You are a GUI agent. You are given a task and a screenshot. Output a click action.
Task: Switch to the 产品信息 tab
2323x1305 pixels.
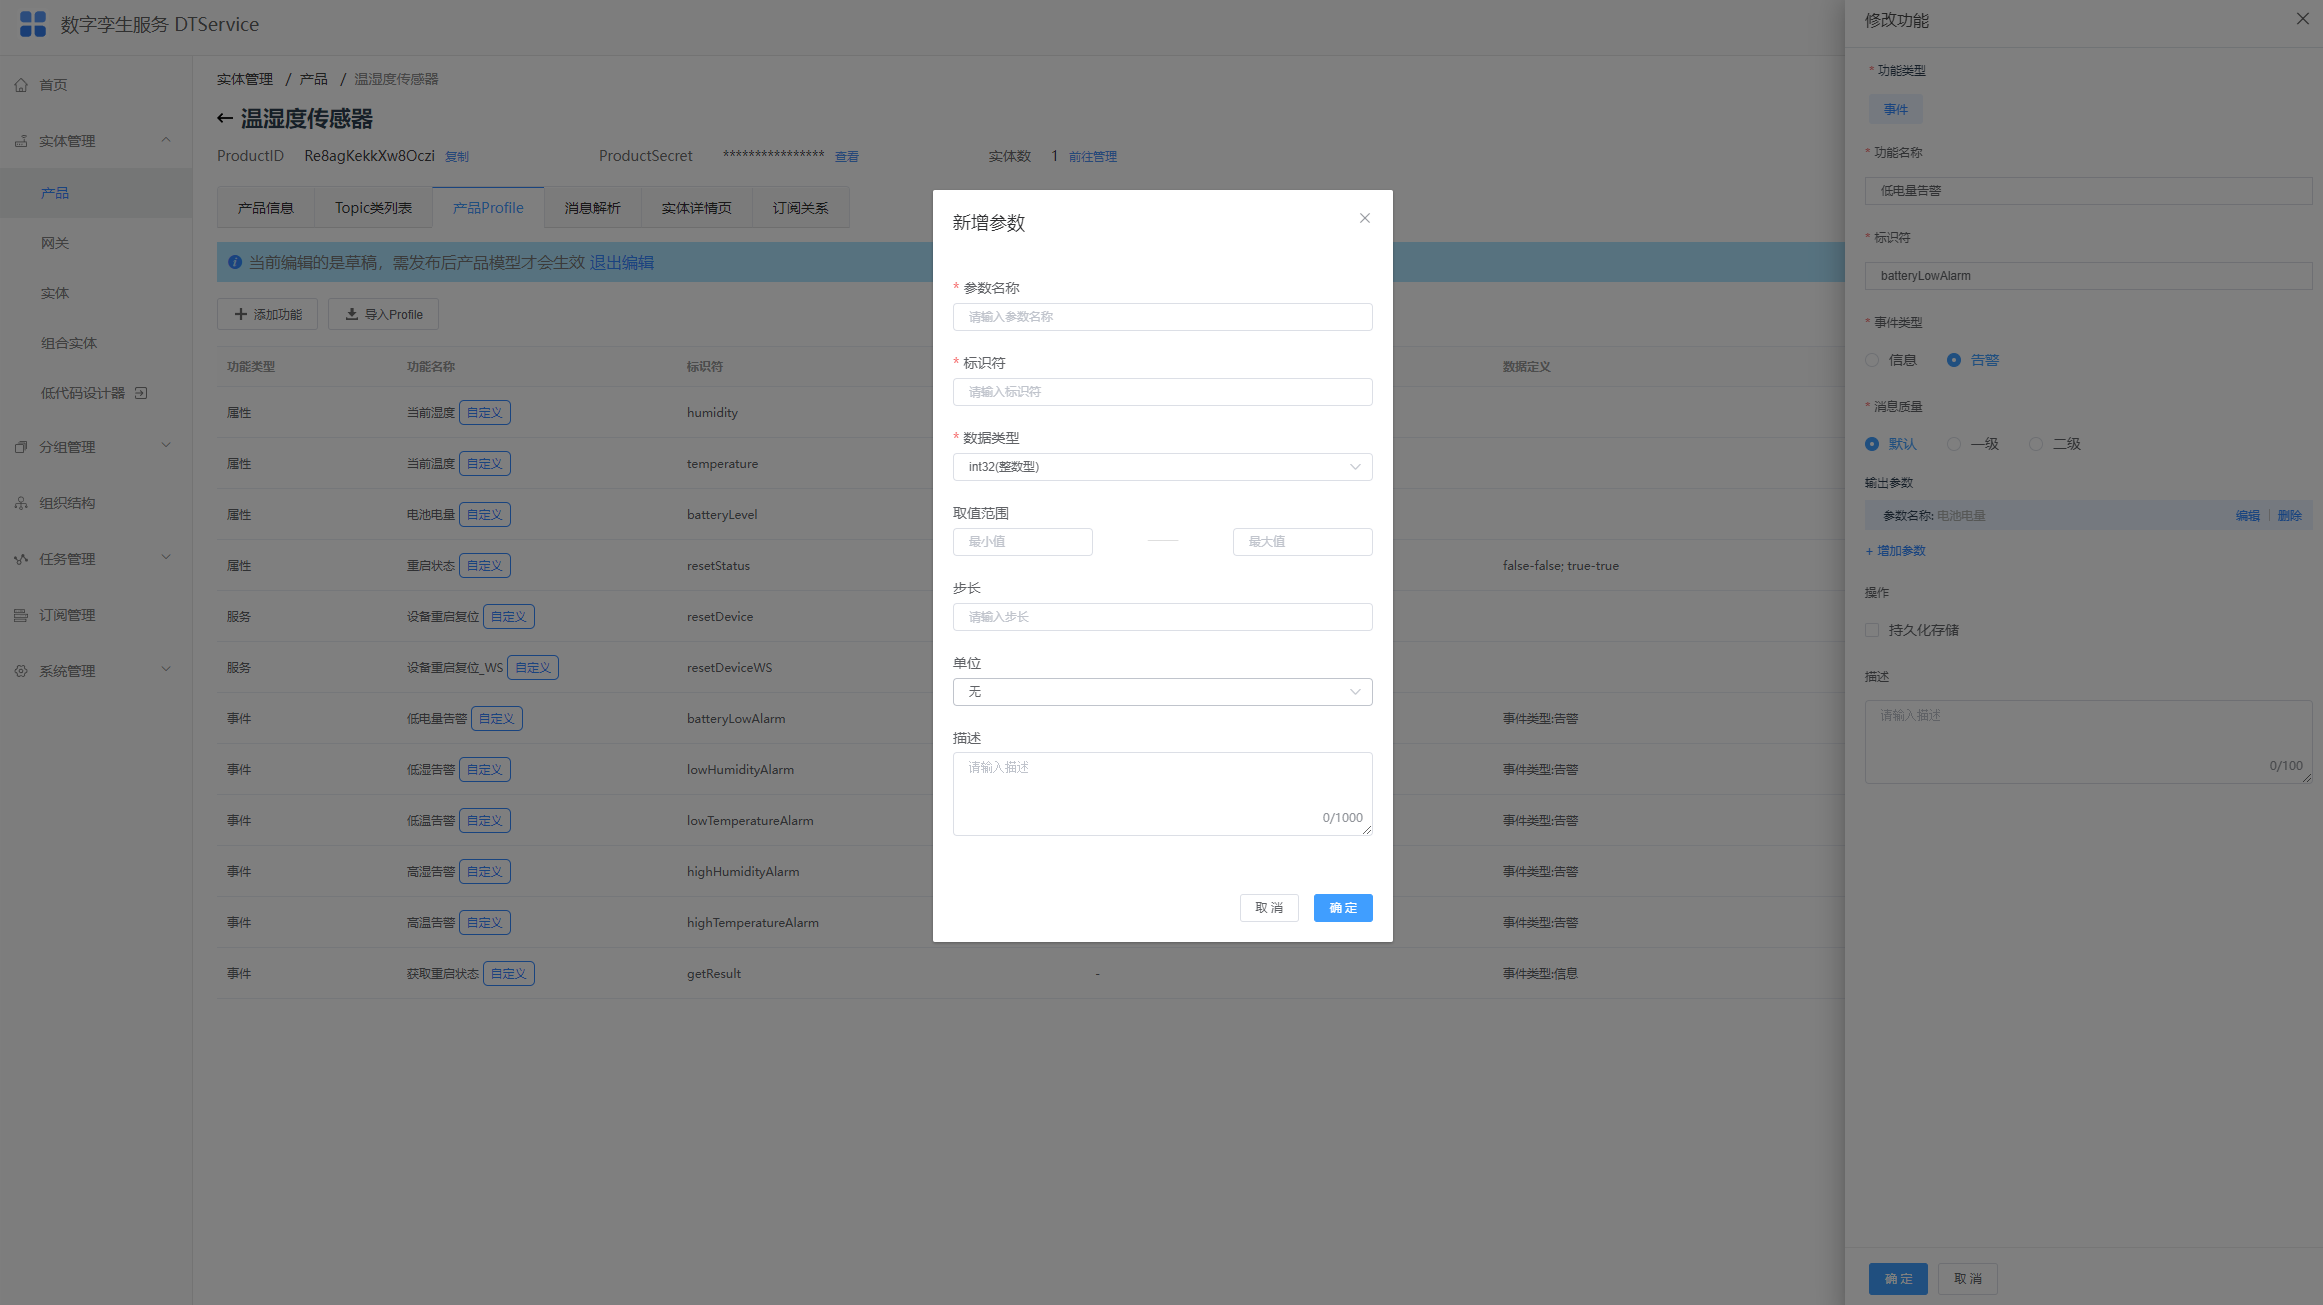[x=266, y=208]
